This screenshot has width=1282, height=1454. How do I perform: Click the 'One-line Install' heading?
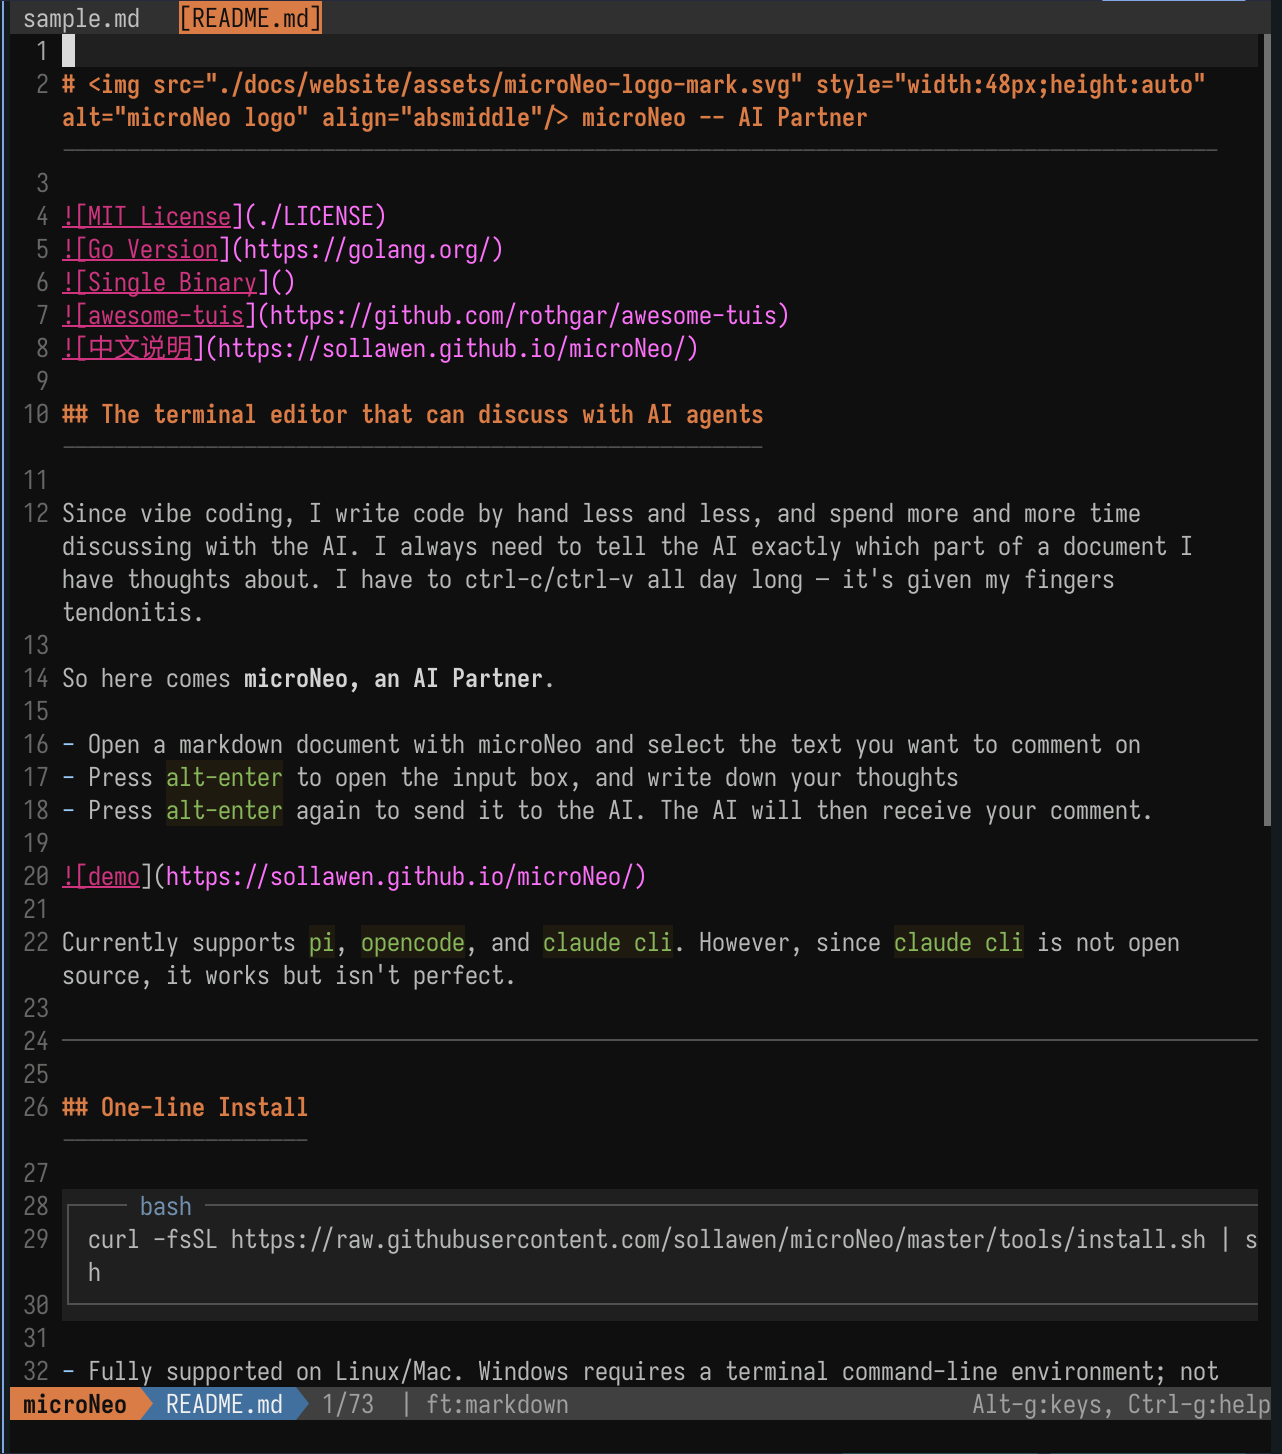coord(204,1107)
